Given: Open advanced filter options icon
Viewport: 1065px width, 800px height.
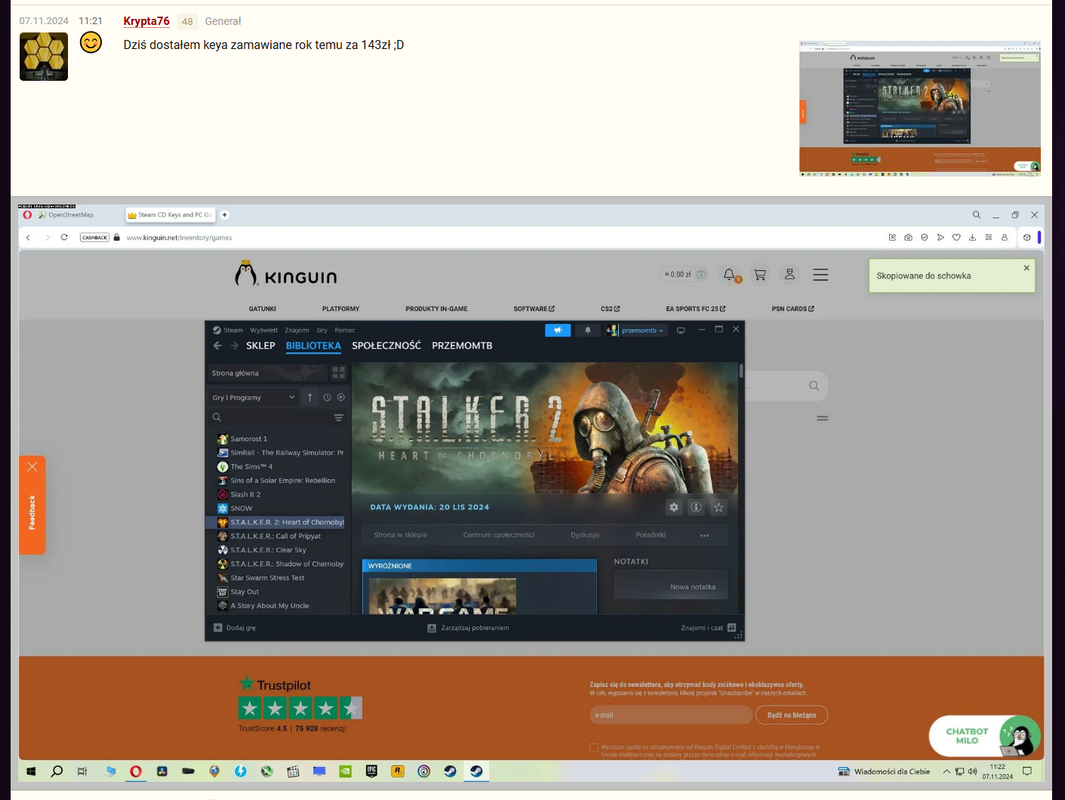Looking at the screenshot, I should point(338,418).
